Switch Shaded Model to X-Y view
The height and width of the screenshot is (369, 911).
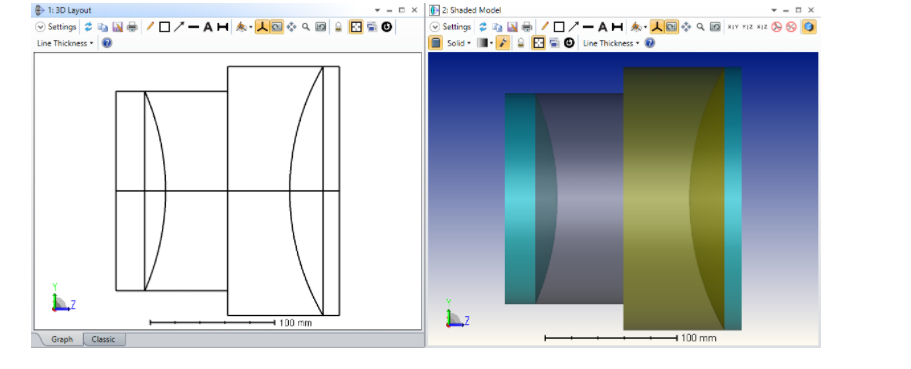734,27
